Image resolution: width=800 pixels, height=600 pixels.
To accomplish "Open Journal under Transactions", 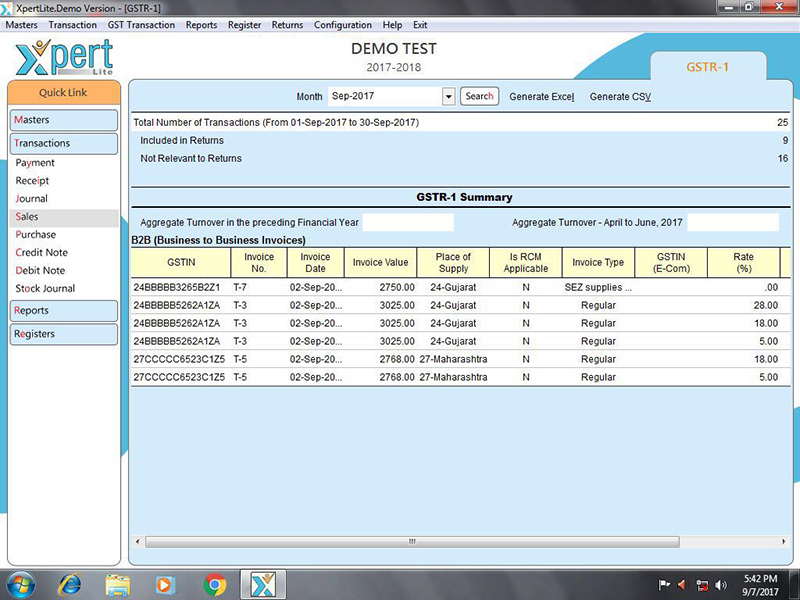I will pos(32,198).
